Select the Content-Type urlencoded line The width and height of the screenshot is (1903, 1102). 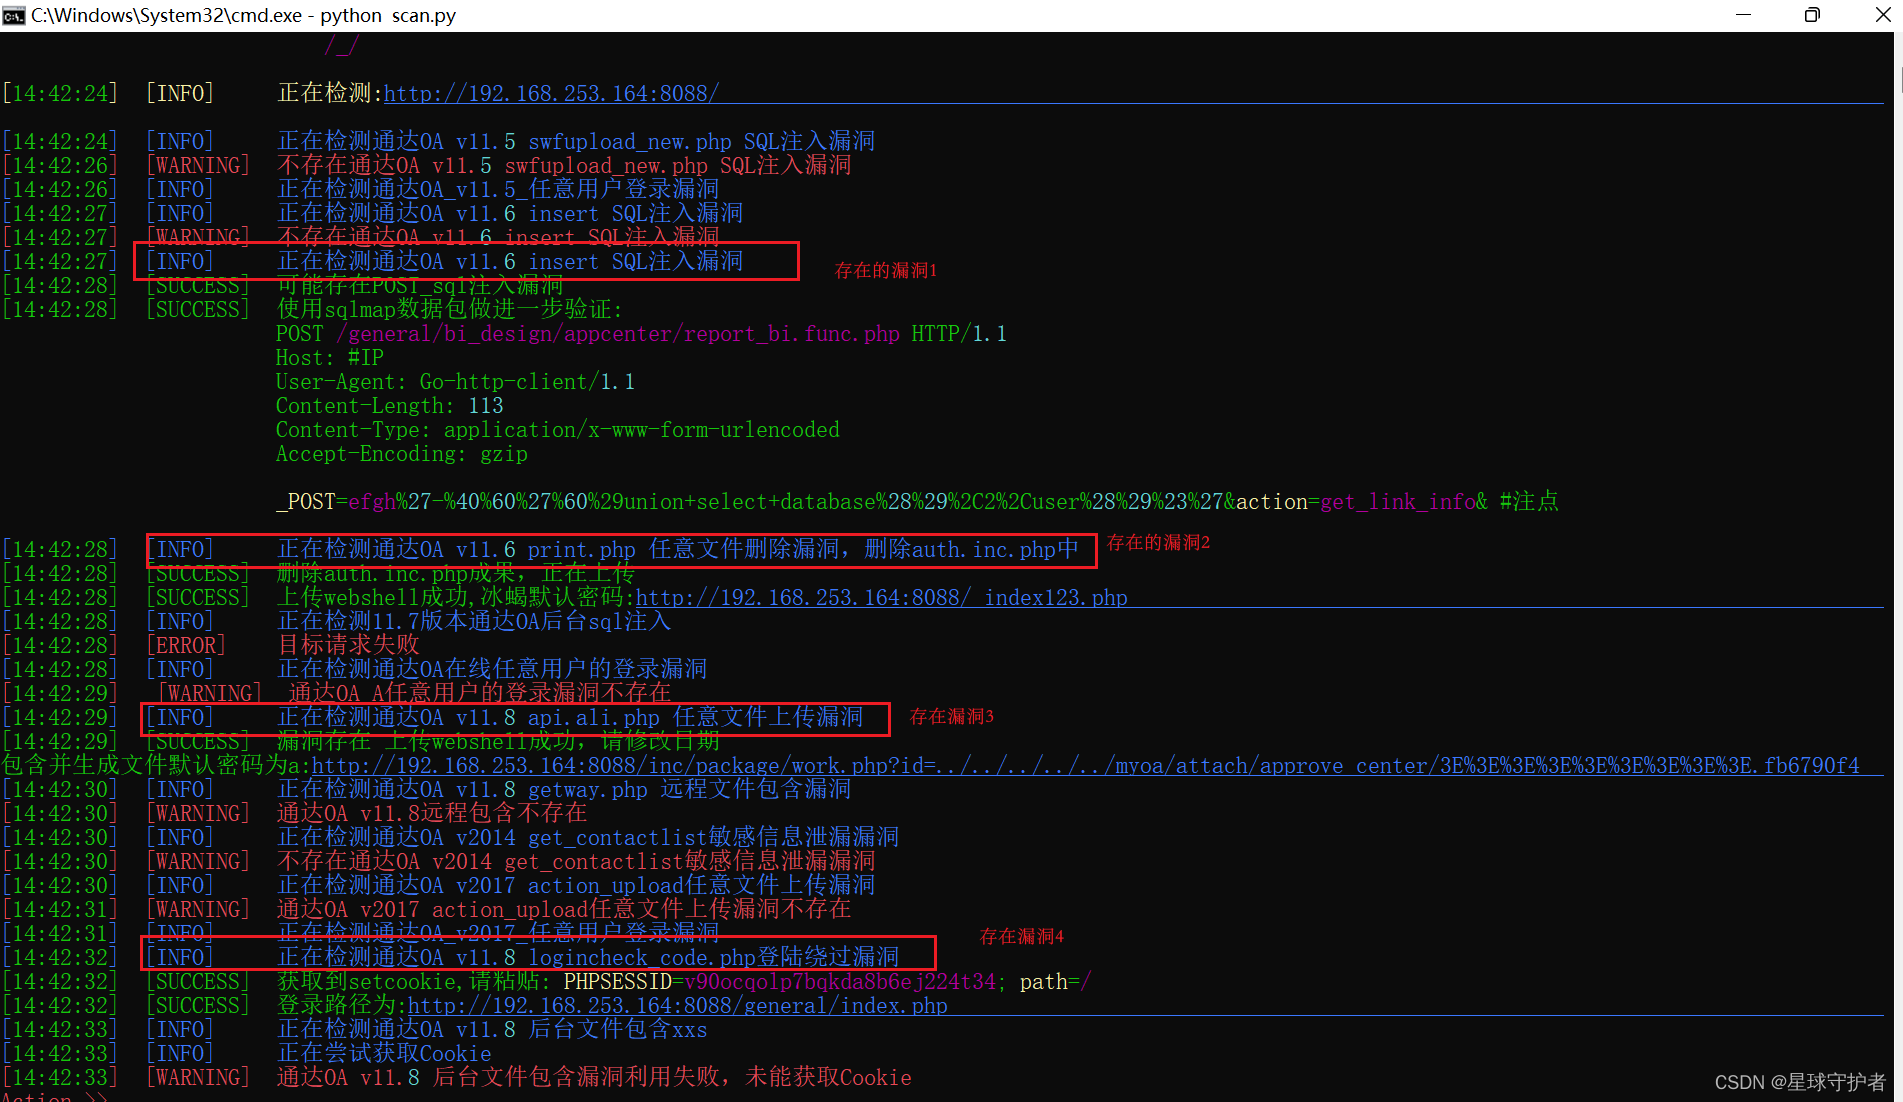[558, 429]
